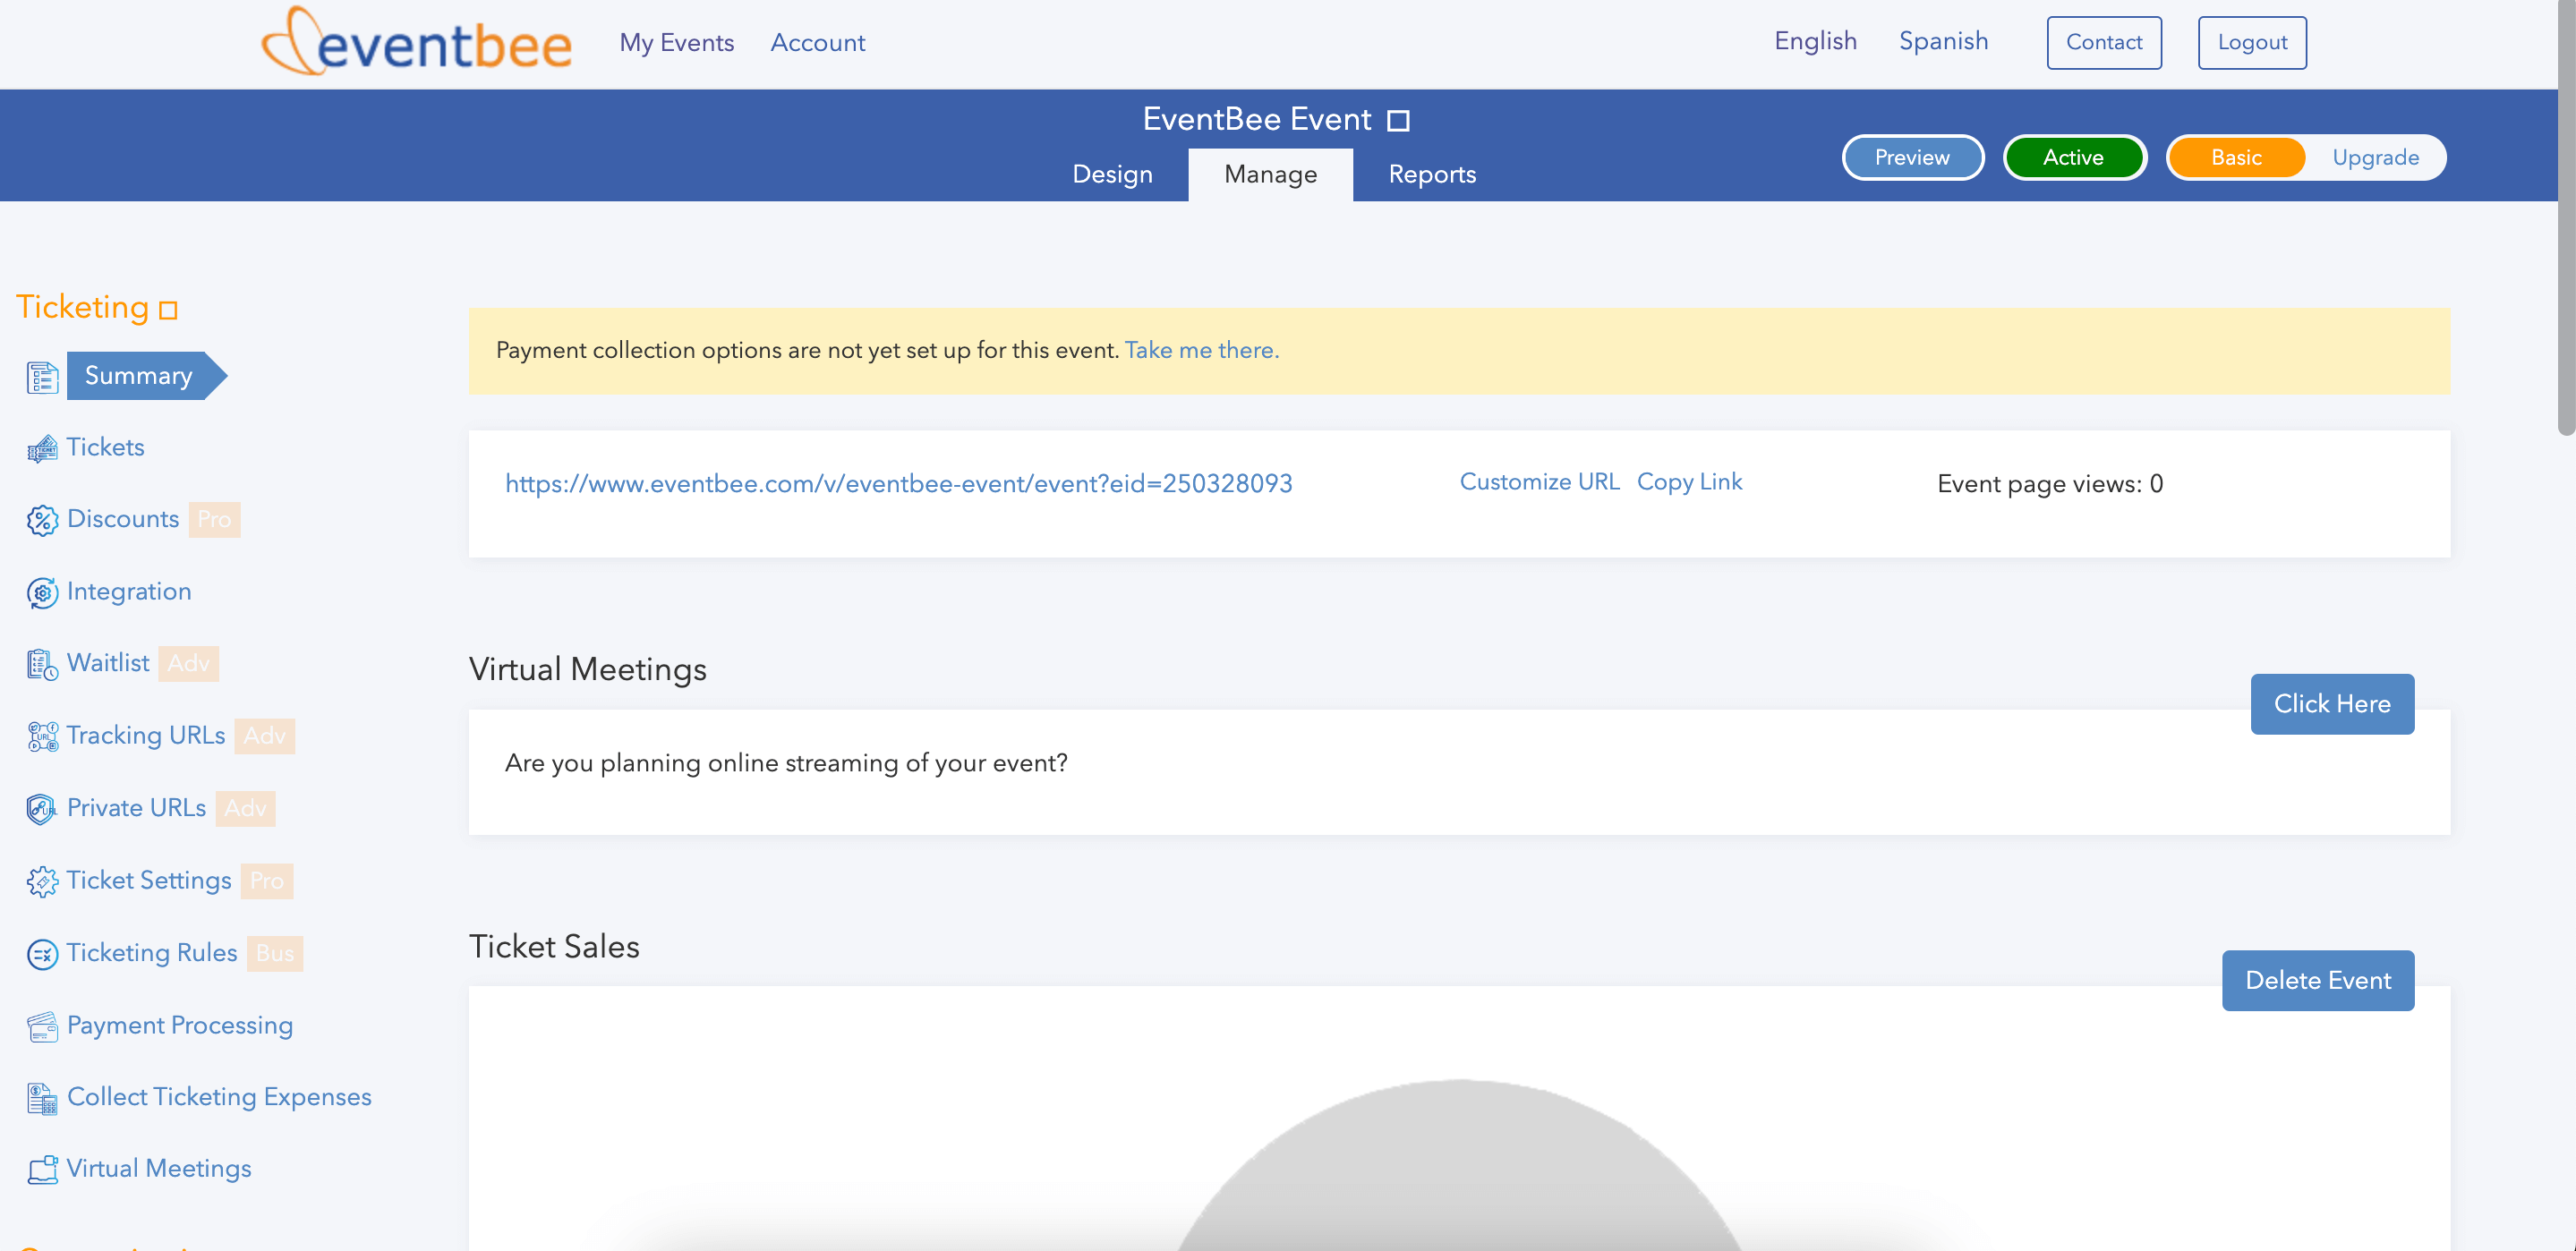Click the Tracking URLs sidebar icon
Viewport: 2576px width, 1251px height.
[x=43, y=737]
